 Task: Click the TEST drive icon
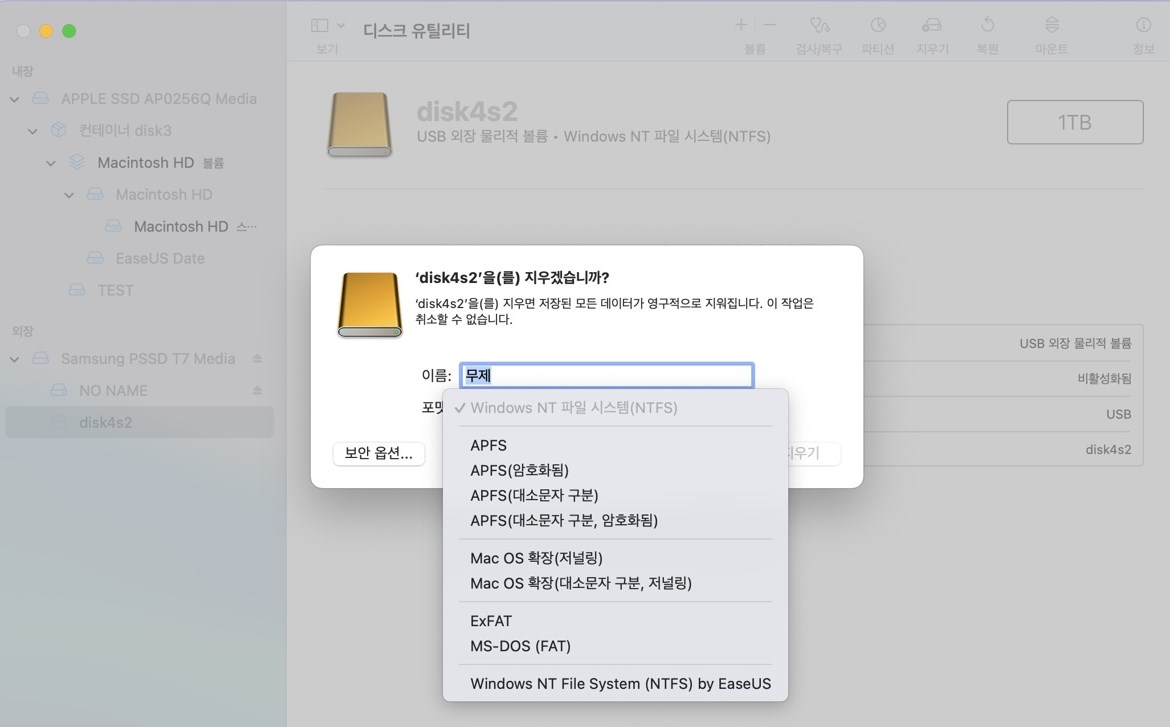77,290
